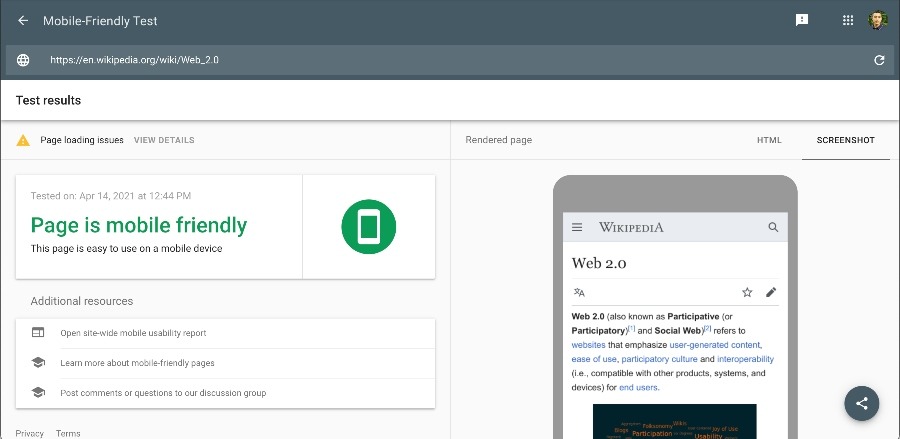Click the Test results heading
This screenshot has height=439, width=900.
pos(48,100)
